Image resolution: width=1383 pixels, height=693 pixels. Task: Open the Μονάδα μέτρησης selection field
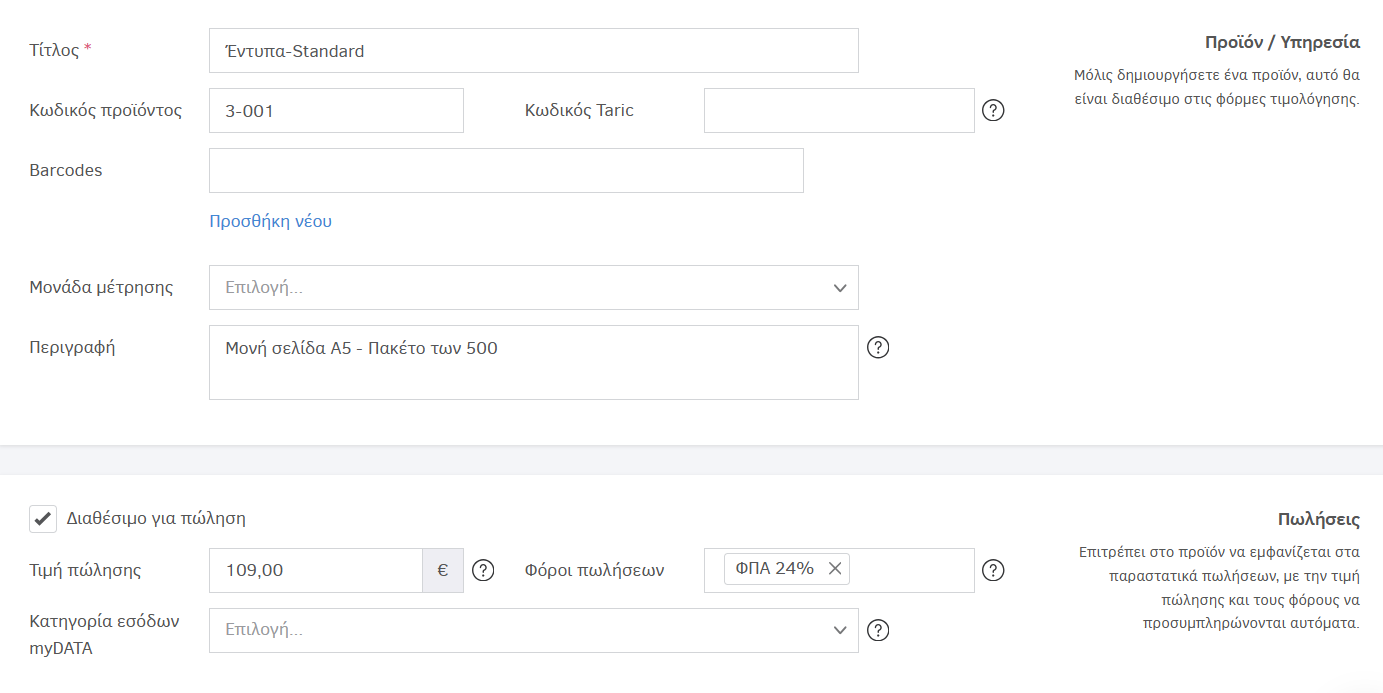pos(520,288)
